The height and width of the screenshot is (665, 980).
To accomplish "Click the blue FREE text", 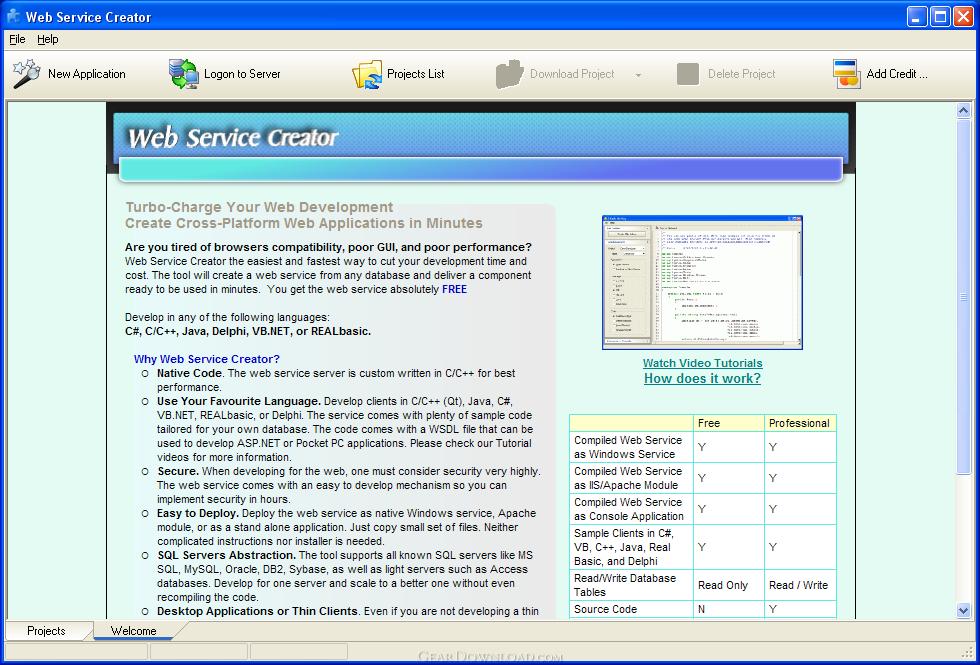I will coord(454,289).
